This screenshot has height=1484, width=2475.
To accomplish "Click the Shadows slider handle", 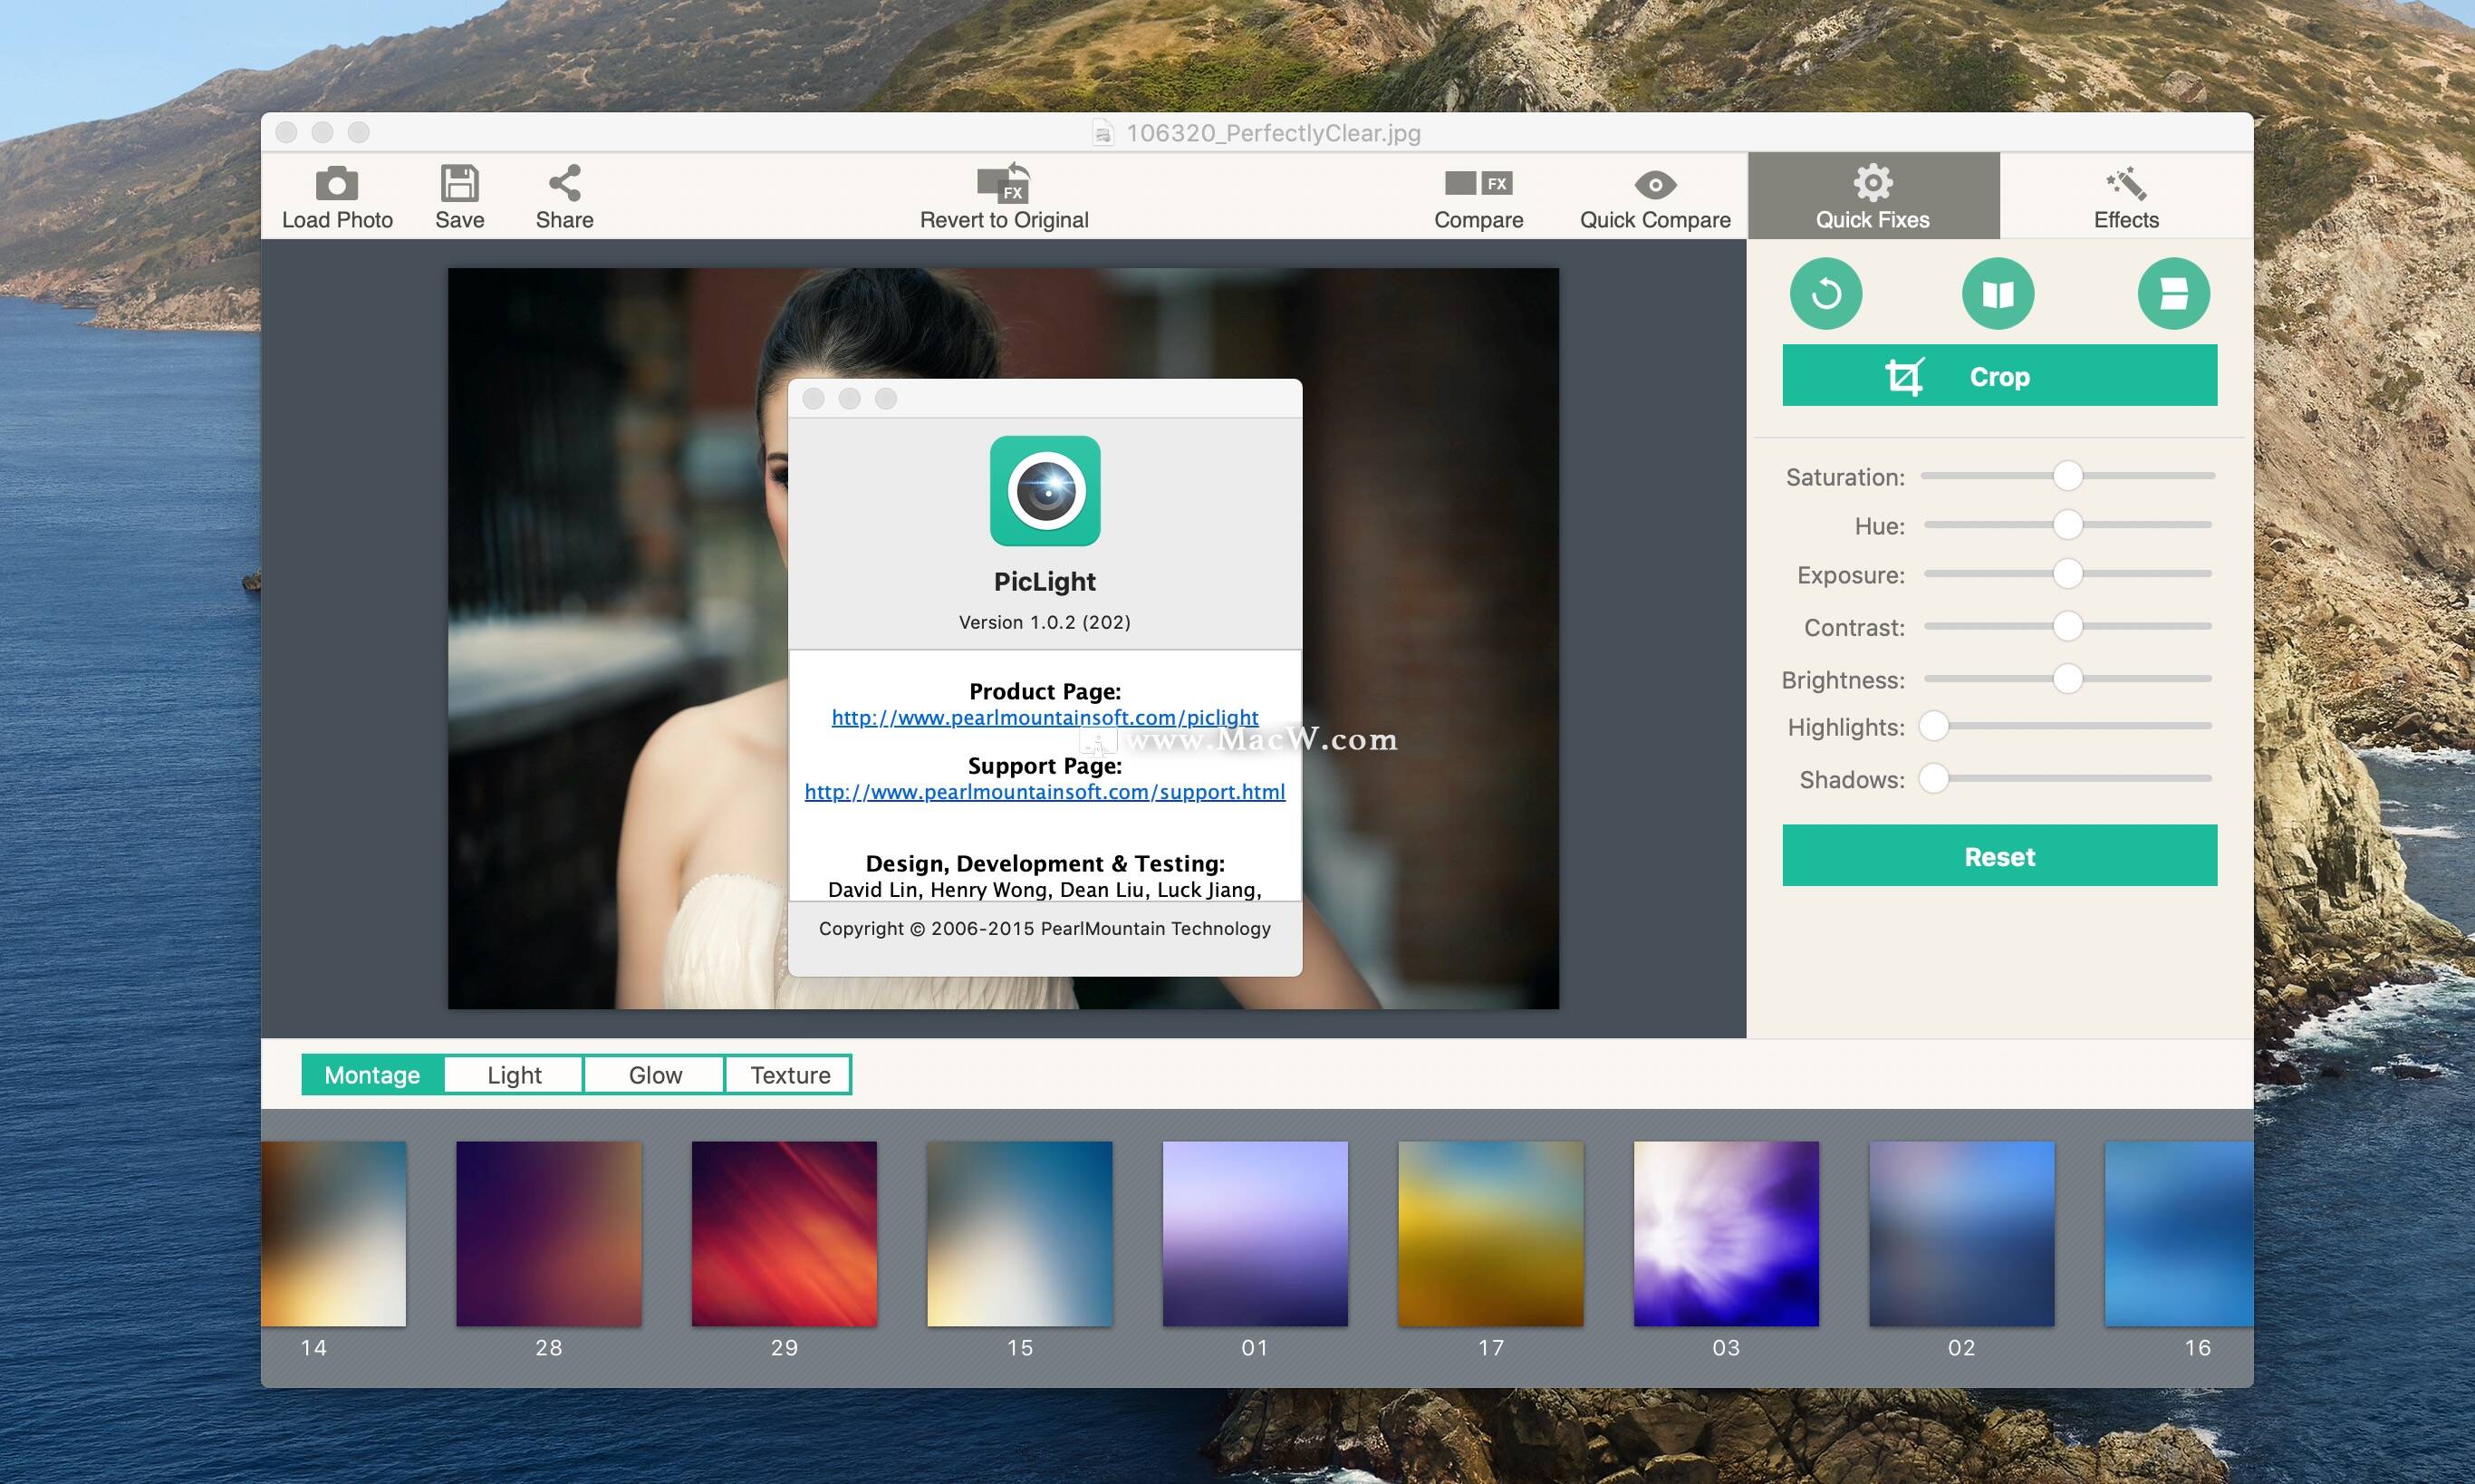I will pyautogui.click(x=1934, y=778).
